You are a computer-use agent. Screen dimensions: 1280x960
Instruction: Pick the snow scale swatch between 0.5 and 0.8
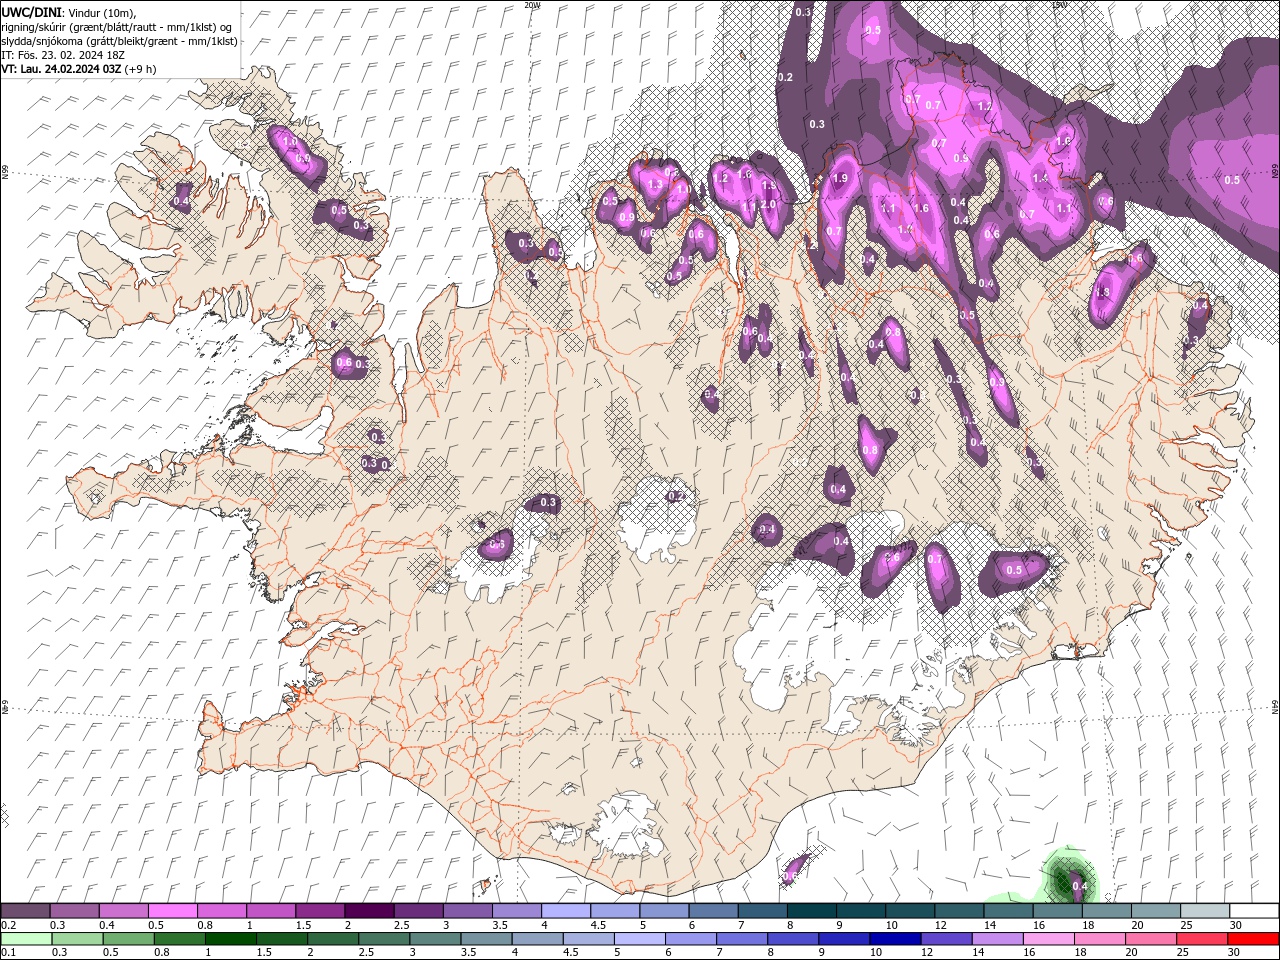point(172,911)
